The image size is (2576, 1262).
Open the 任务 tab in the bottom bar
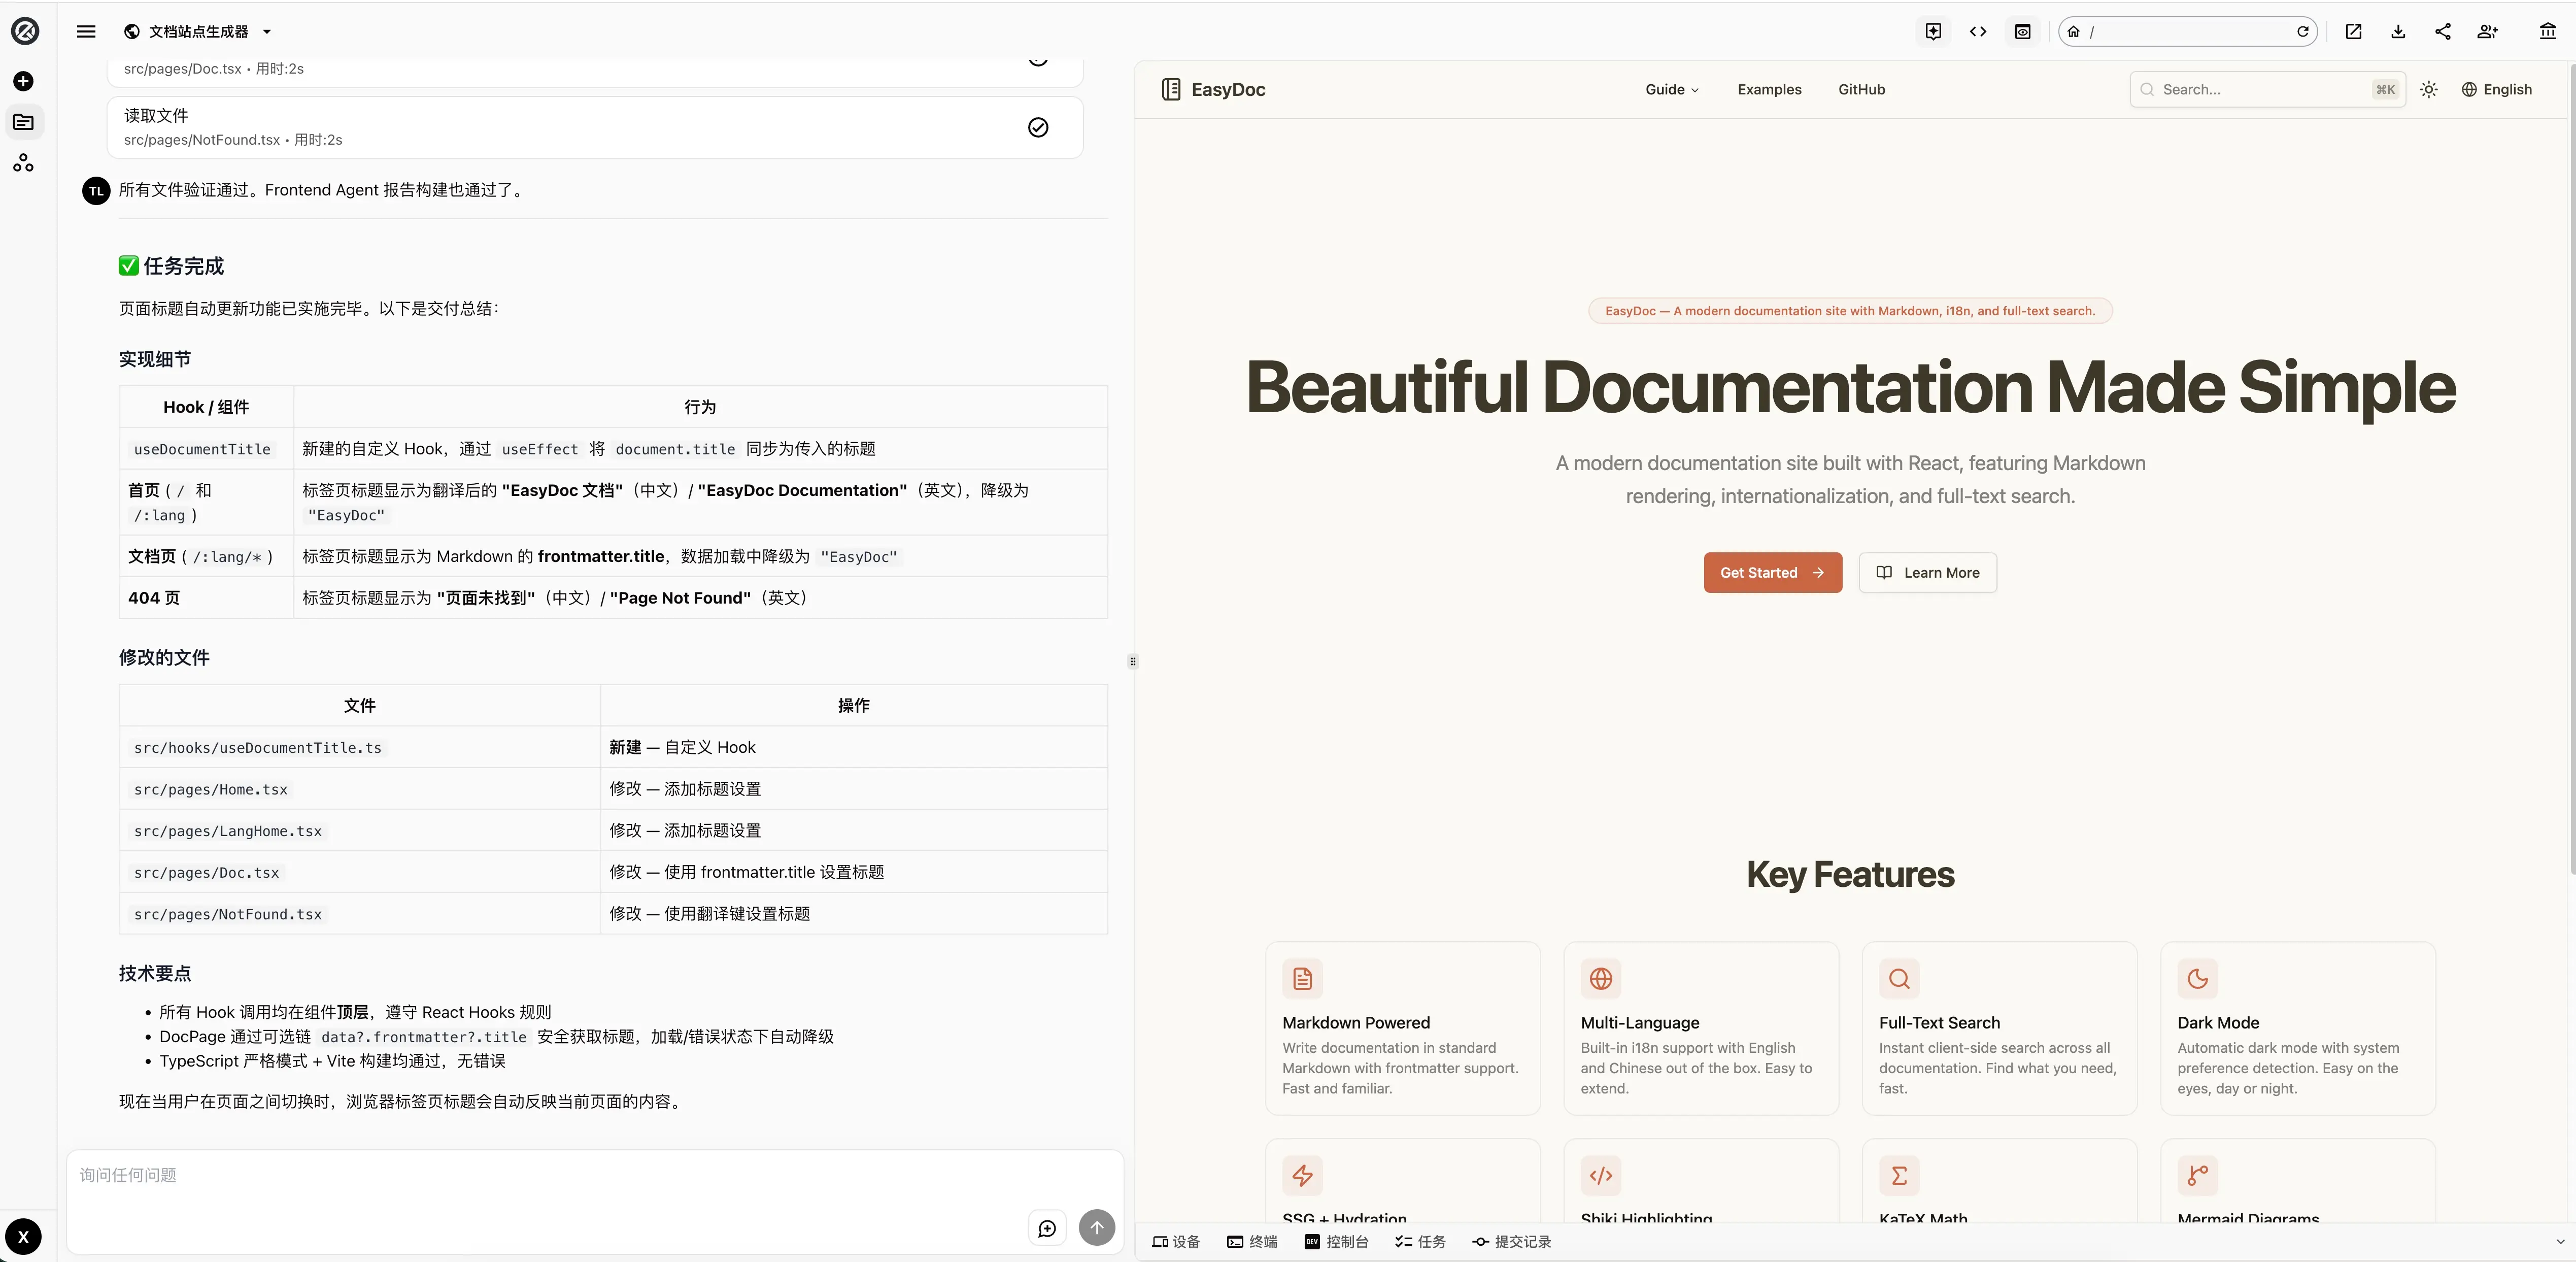(x=1420, y=1242)
